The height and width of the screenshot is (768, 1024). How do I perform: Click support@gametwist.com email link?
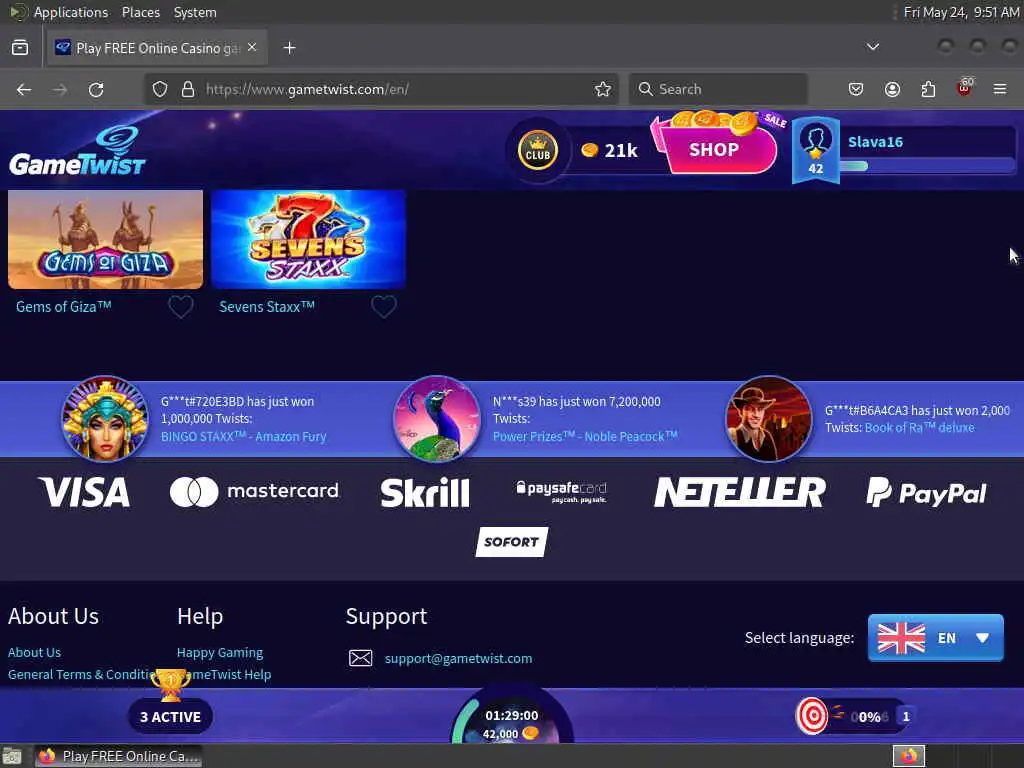point(458,658)
